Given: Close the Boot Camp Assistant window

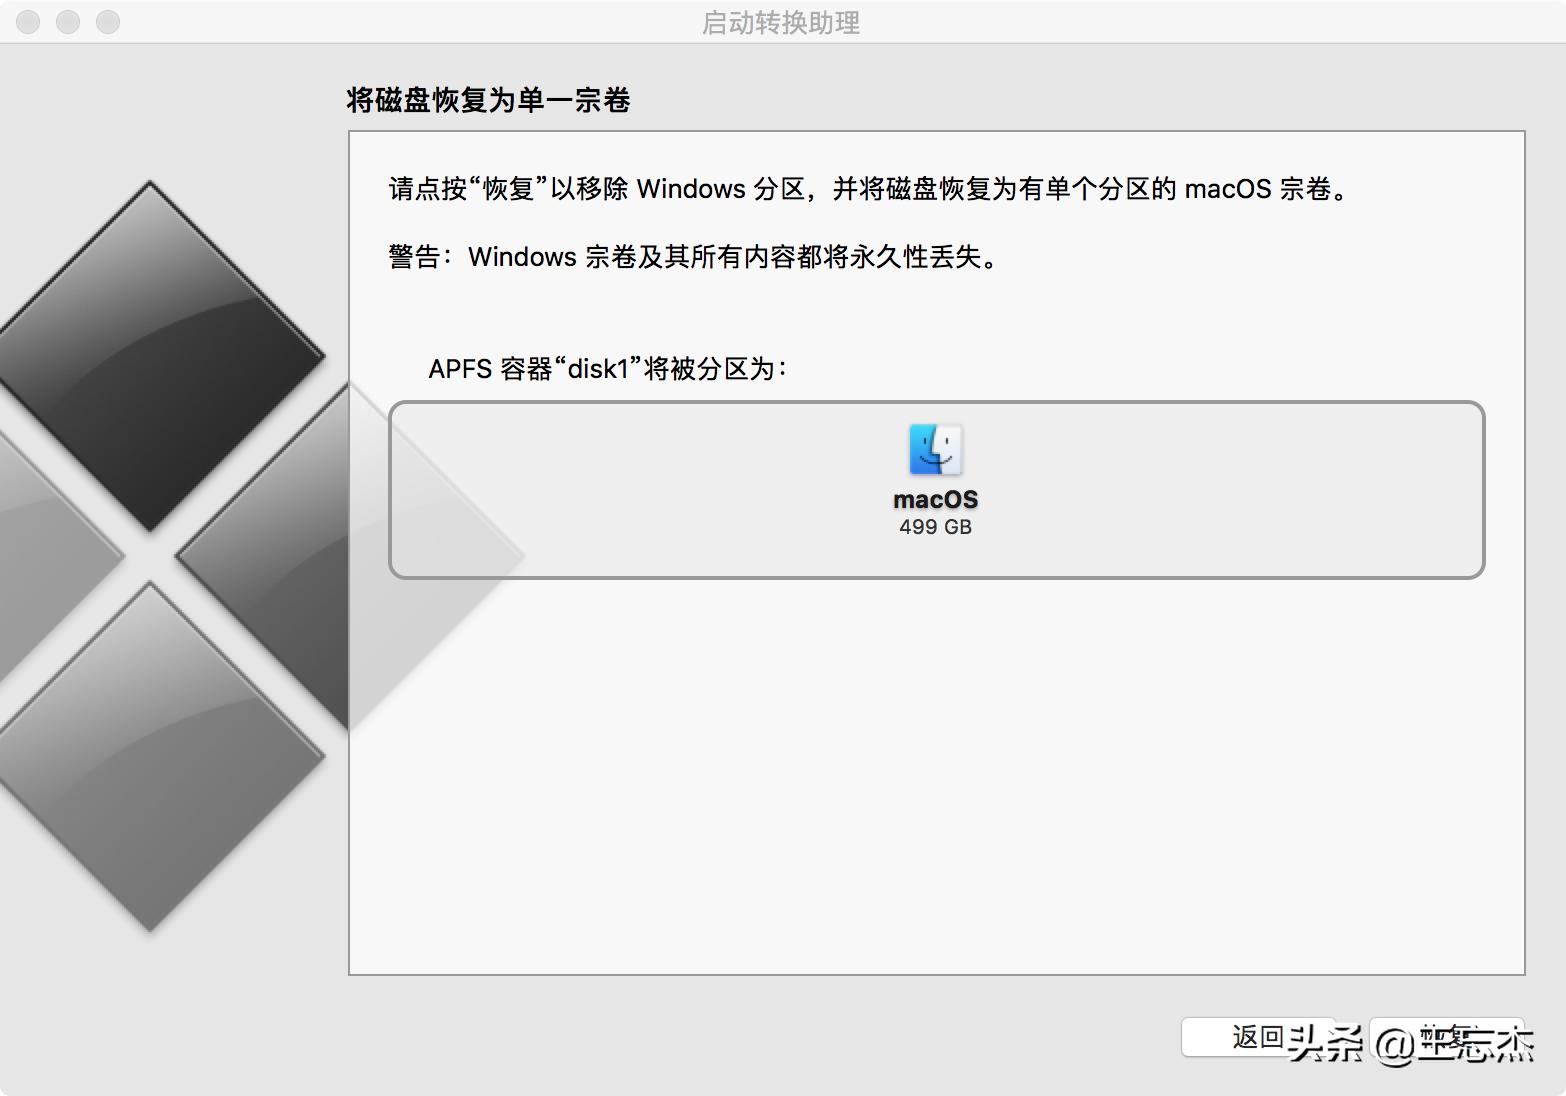Looking at the screenshot, I should tap(27, 22).
